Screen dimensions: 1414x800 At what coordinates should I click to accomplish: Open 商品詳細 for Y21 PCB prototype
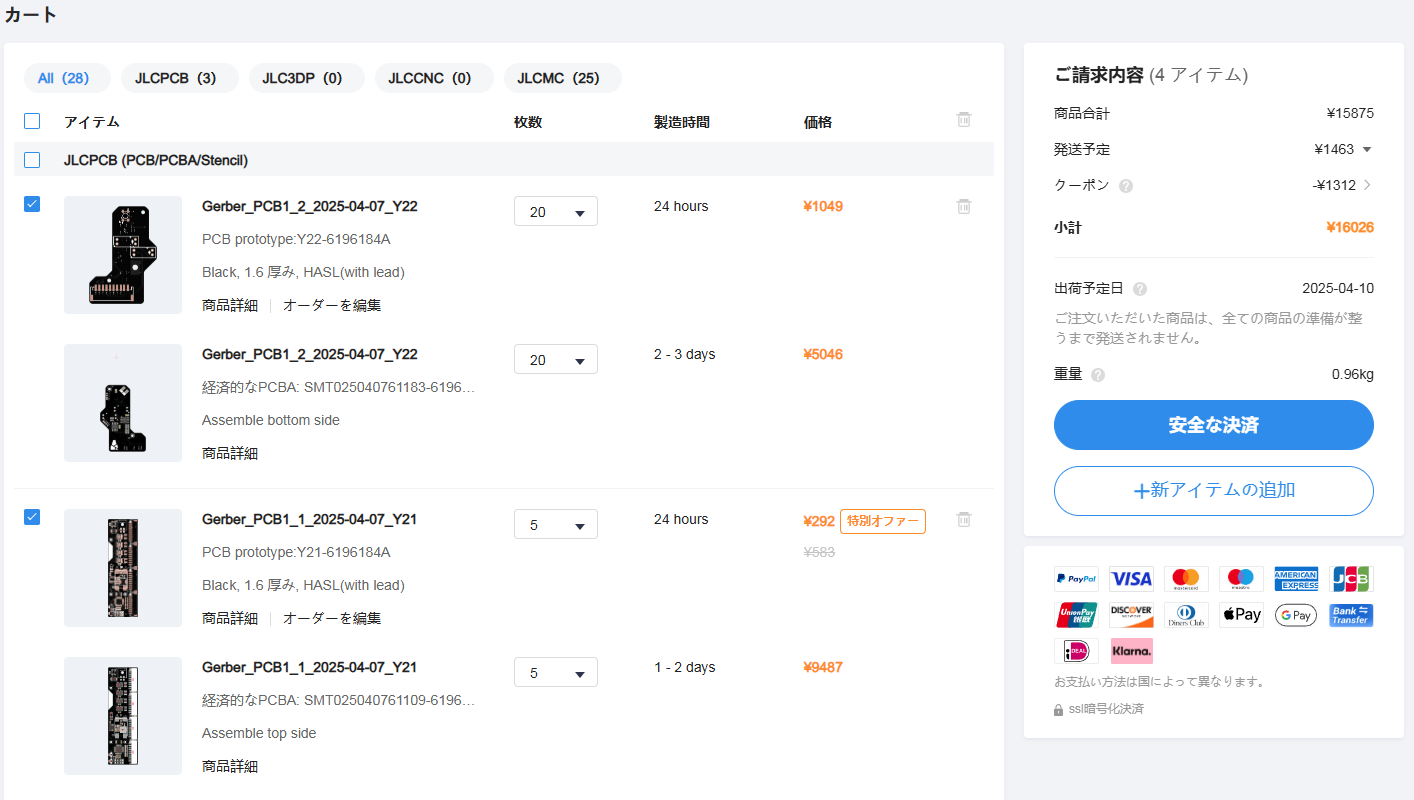230,618
